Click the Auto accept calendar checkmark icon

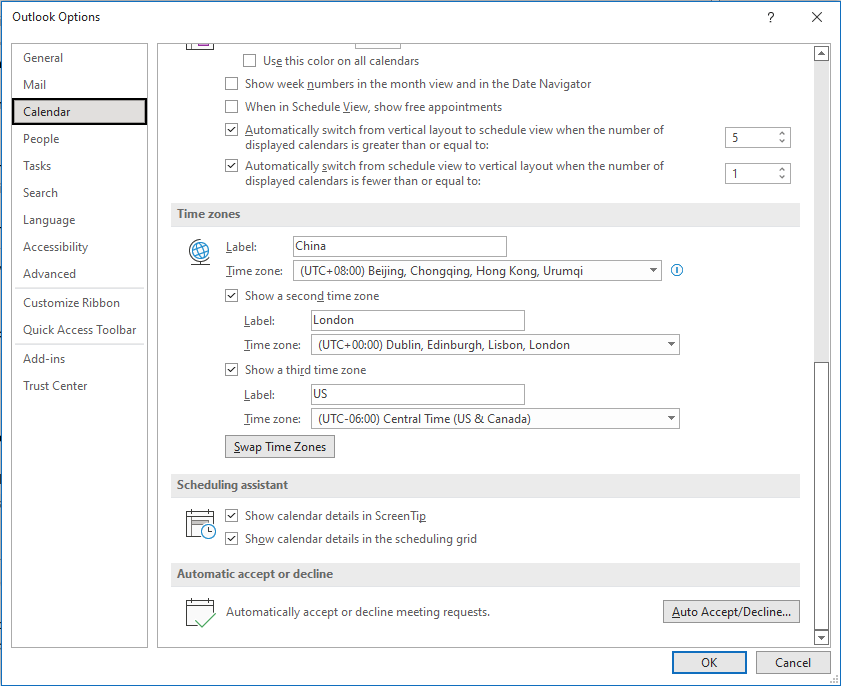click(201, 612)
